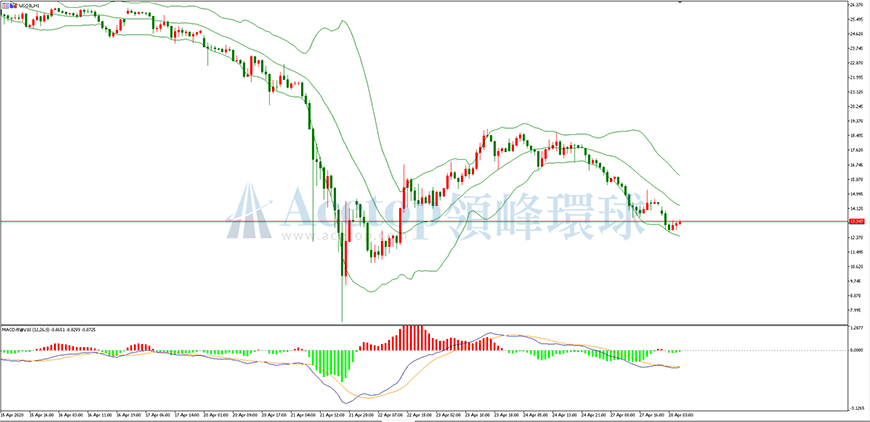Viewport: 870px width, 422px height.
Task: Click the 7.995 price scale label
Action: click(x=855, y=310)
